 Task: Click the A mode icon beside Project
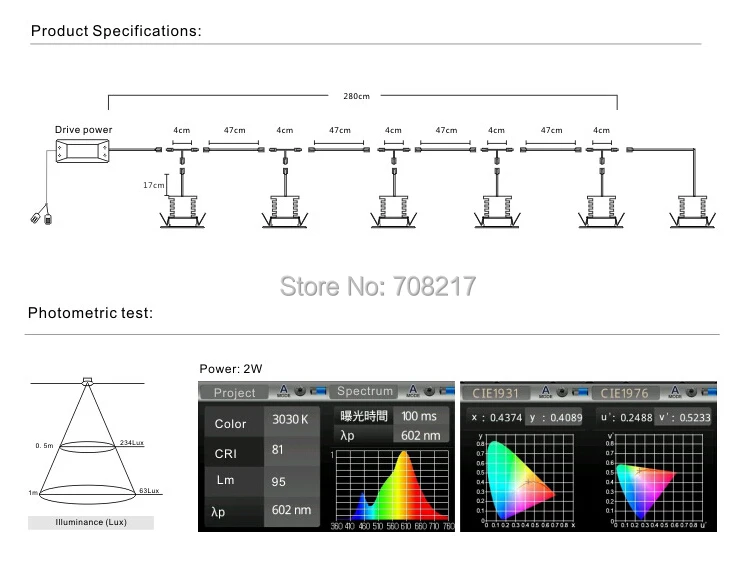click(x=284, y=391)
